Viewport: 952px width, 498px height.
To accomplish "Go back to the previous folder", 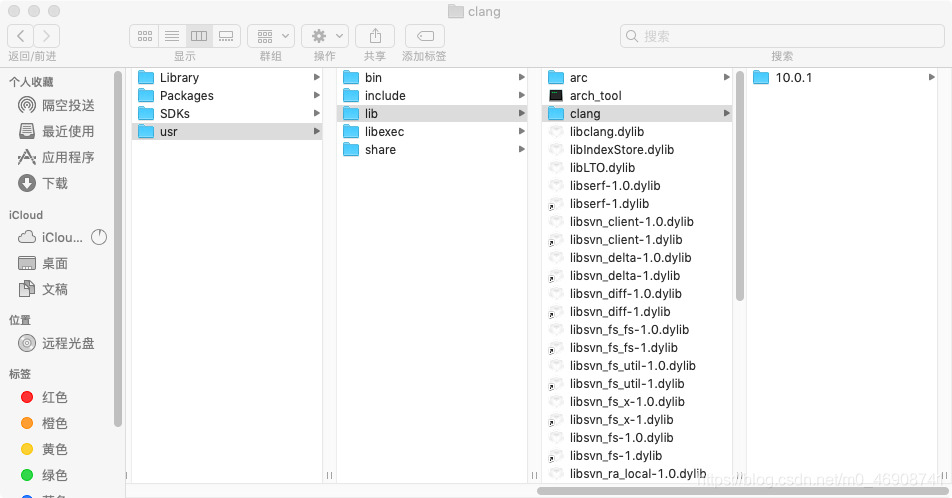I will 20,36.
